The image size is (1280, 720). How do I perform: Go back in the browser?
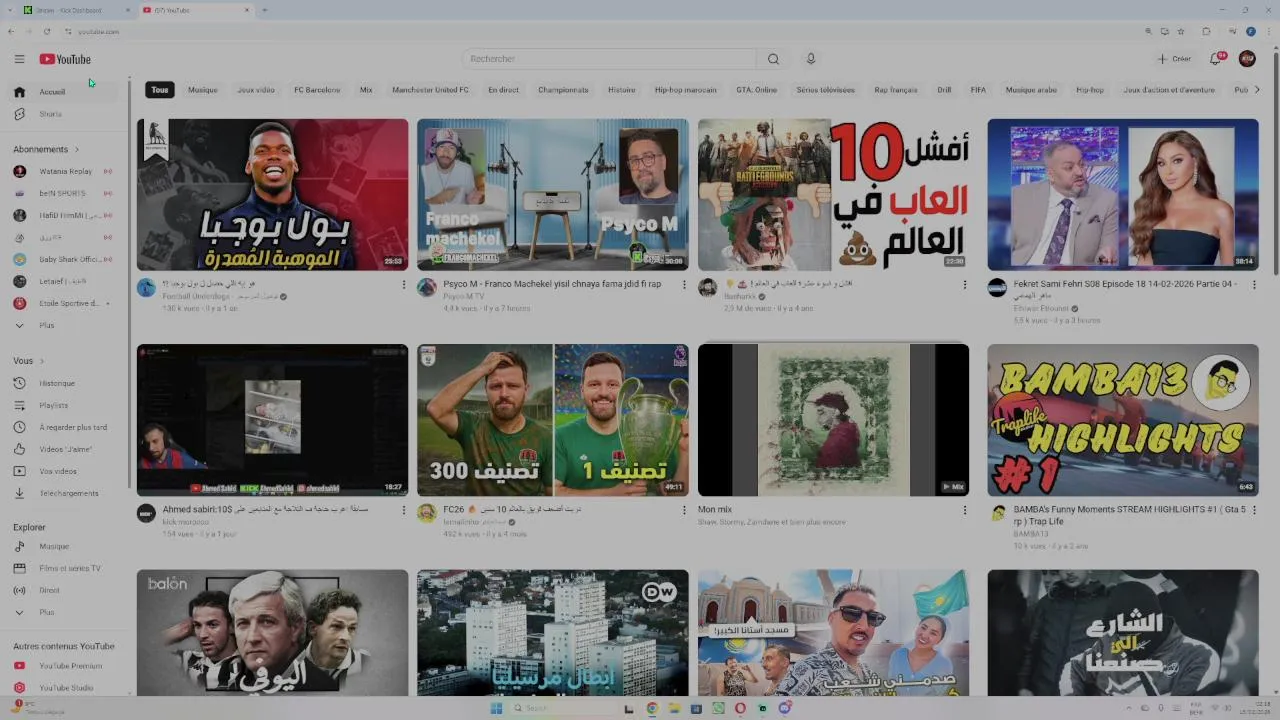[12, 31]
